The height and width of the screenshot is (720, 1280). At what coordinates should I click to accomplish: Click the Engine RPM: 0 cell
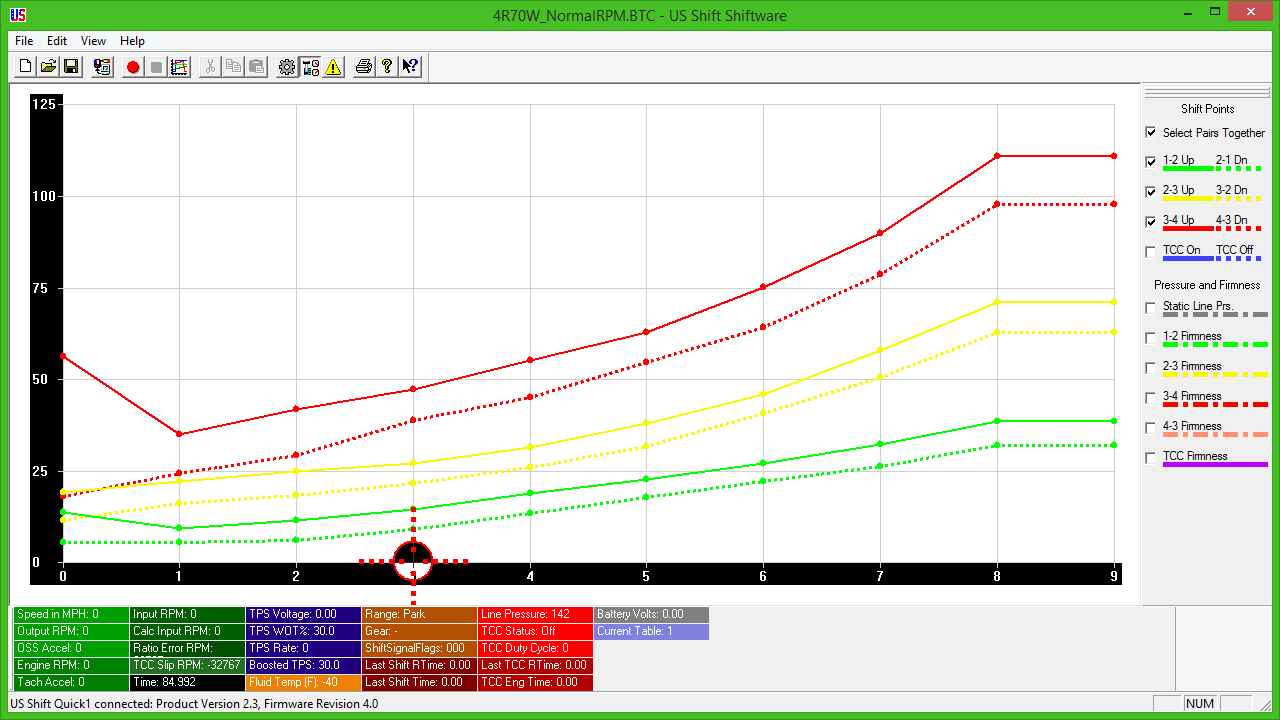pyautogui.click(x=71, y=665)
